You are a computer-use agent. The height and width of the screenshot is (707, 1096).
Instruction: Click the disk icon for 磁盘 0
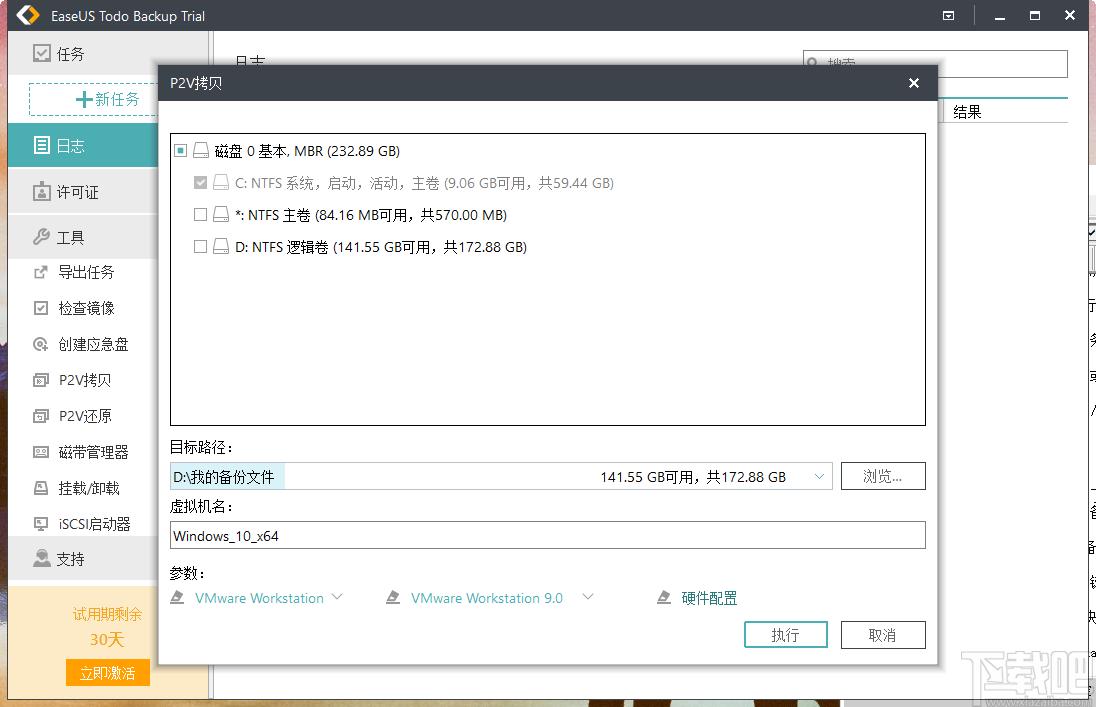(201, 150)
